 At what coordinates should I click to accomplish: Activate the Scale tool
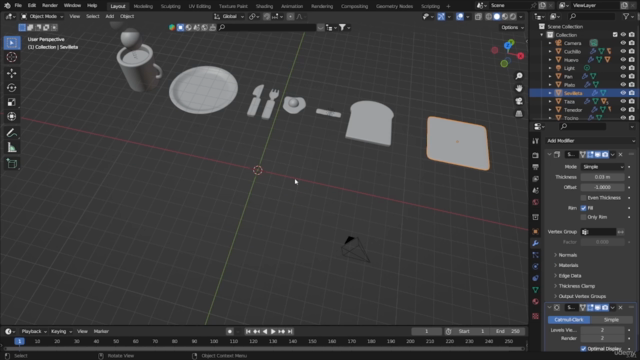pos(11,102)
